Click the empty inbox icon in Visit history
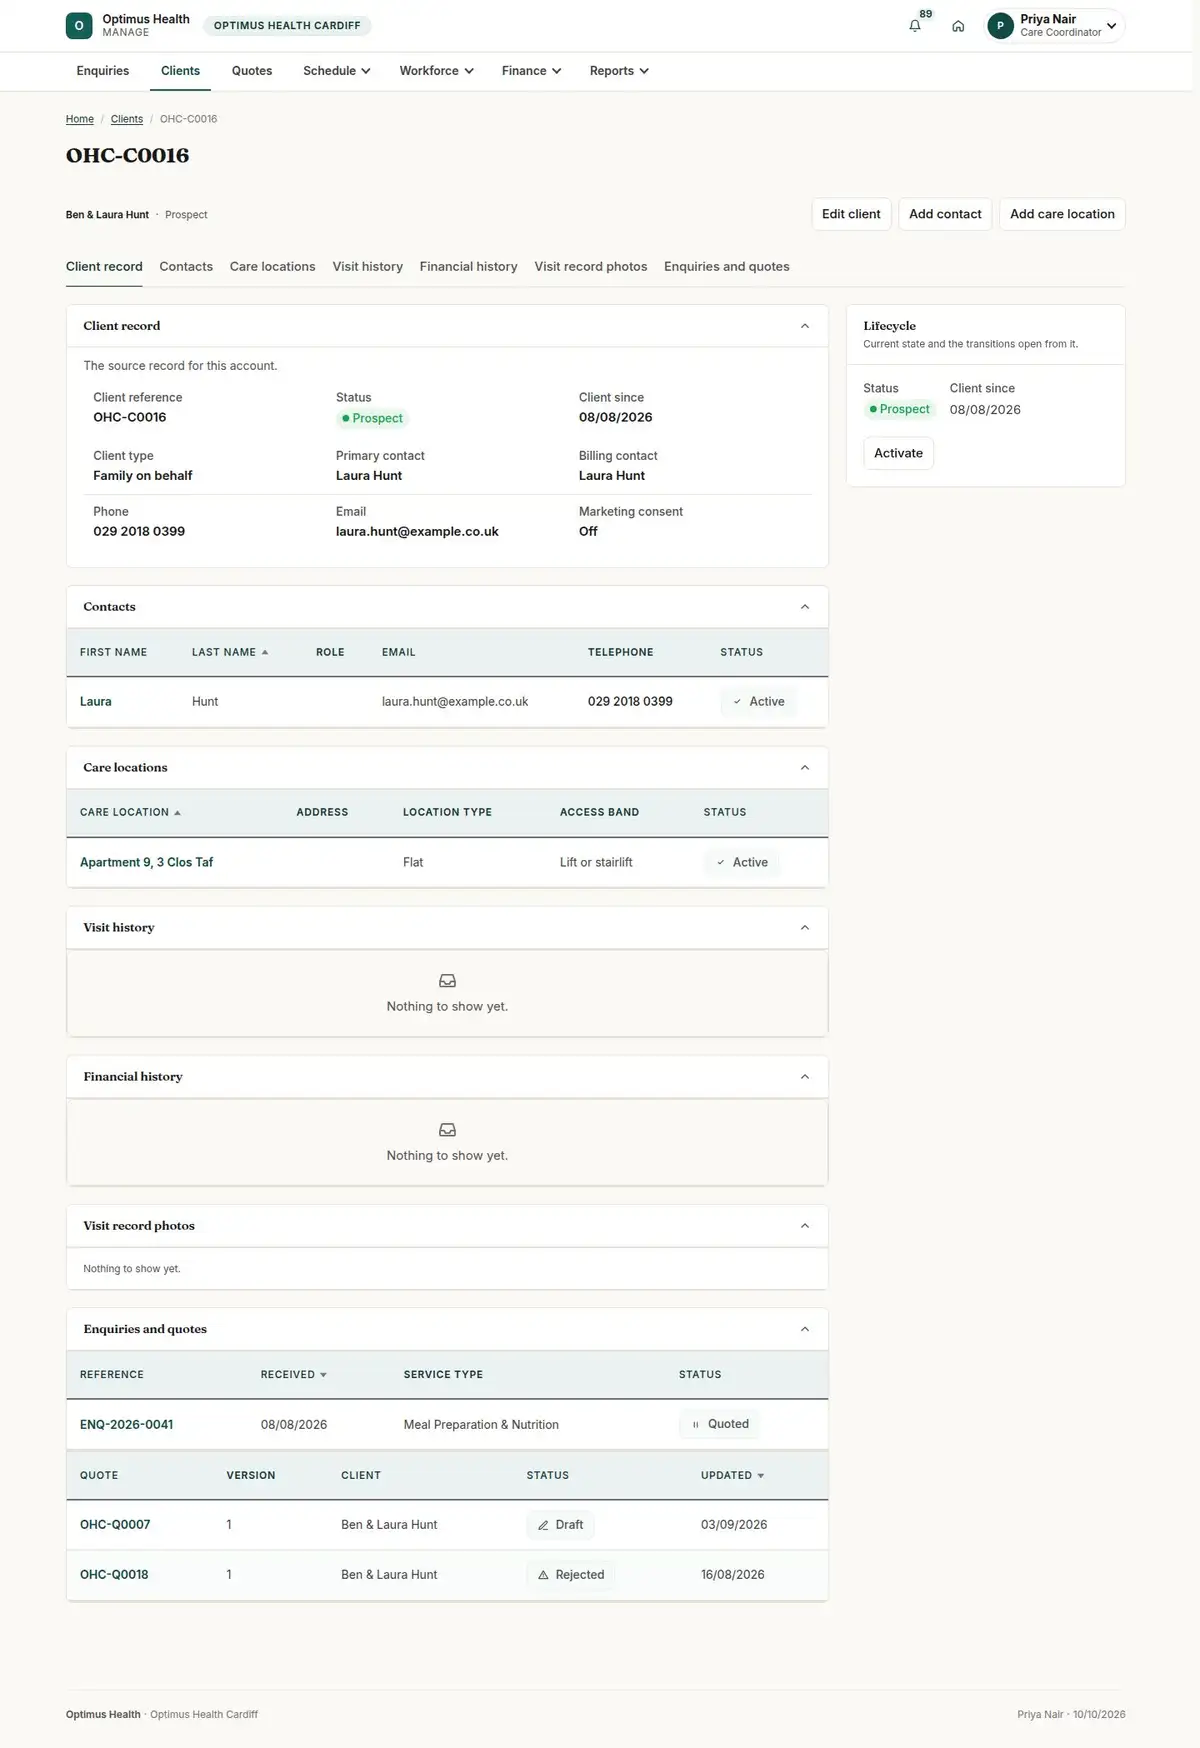Screen dimensions: 1200x1748 (447, 981)
